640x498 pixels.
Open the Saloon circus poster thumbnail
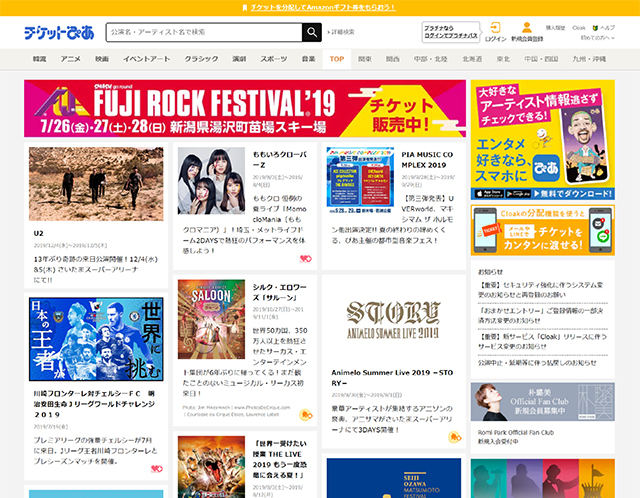[211, 319]
